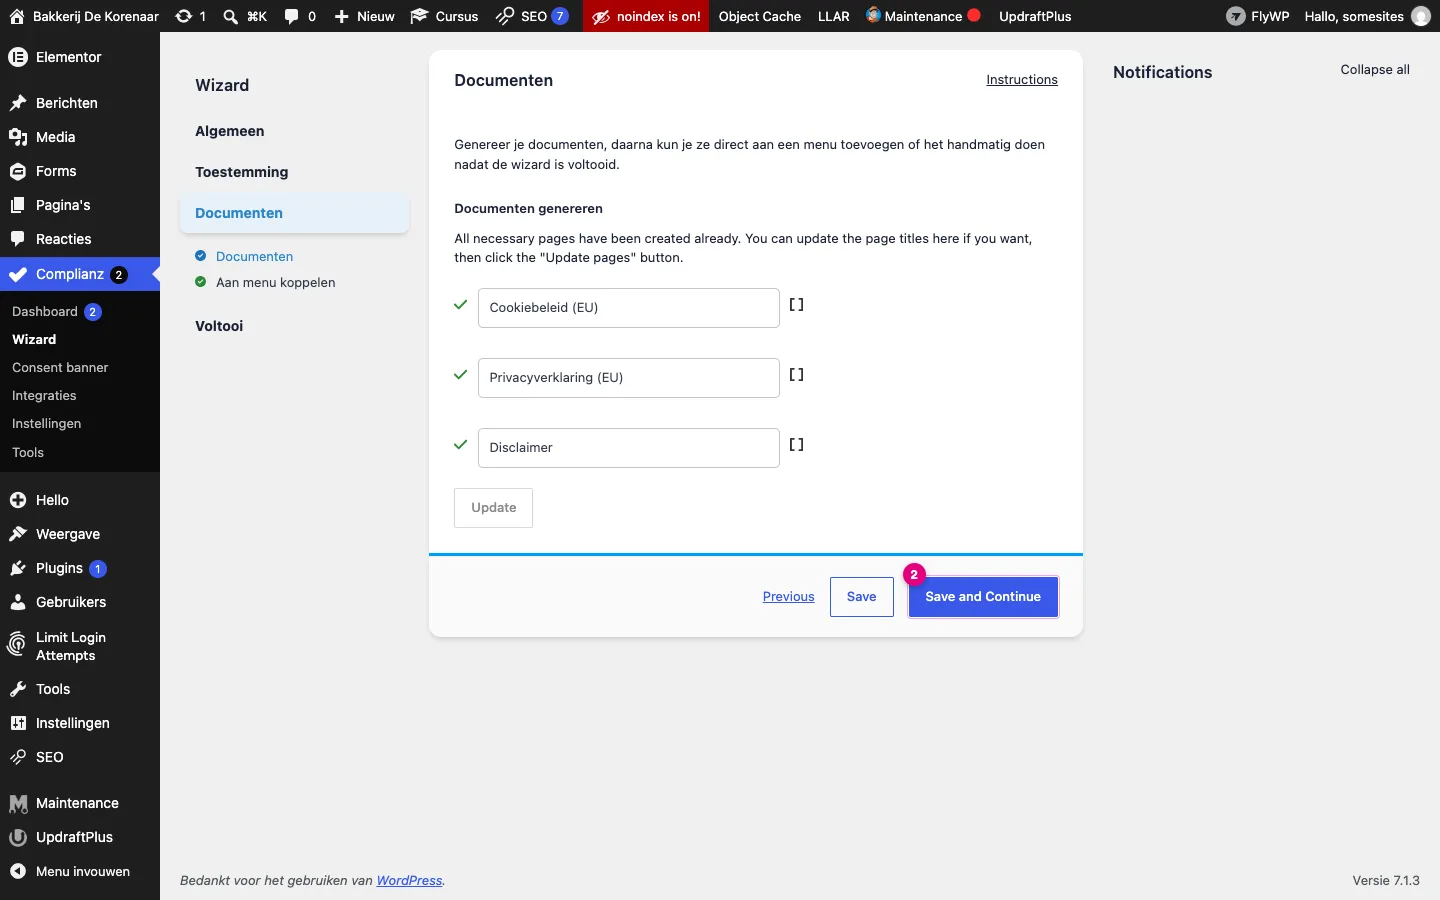Screen dimensions: 1440x900
Task: Open the Cursus admin bar item
Action: (x=444, y=16)
